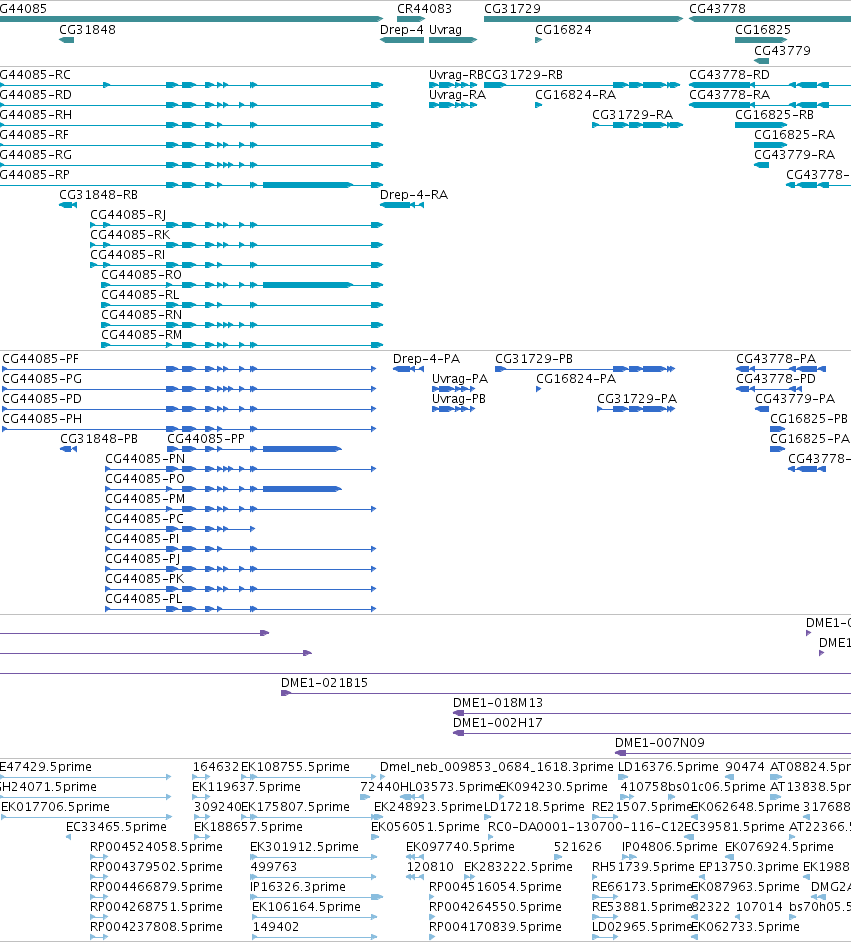Viewport: 851px width, 942px height.
Task: Click the CG43779 gene label
Action: 782,50
